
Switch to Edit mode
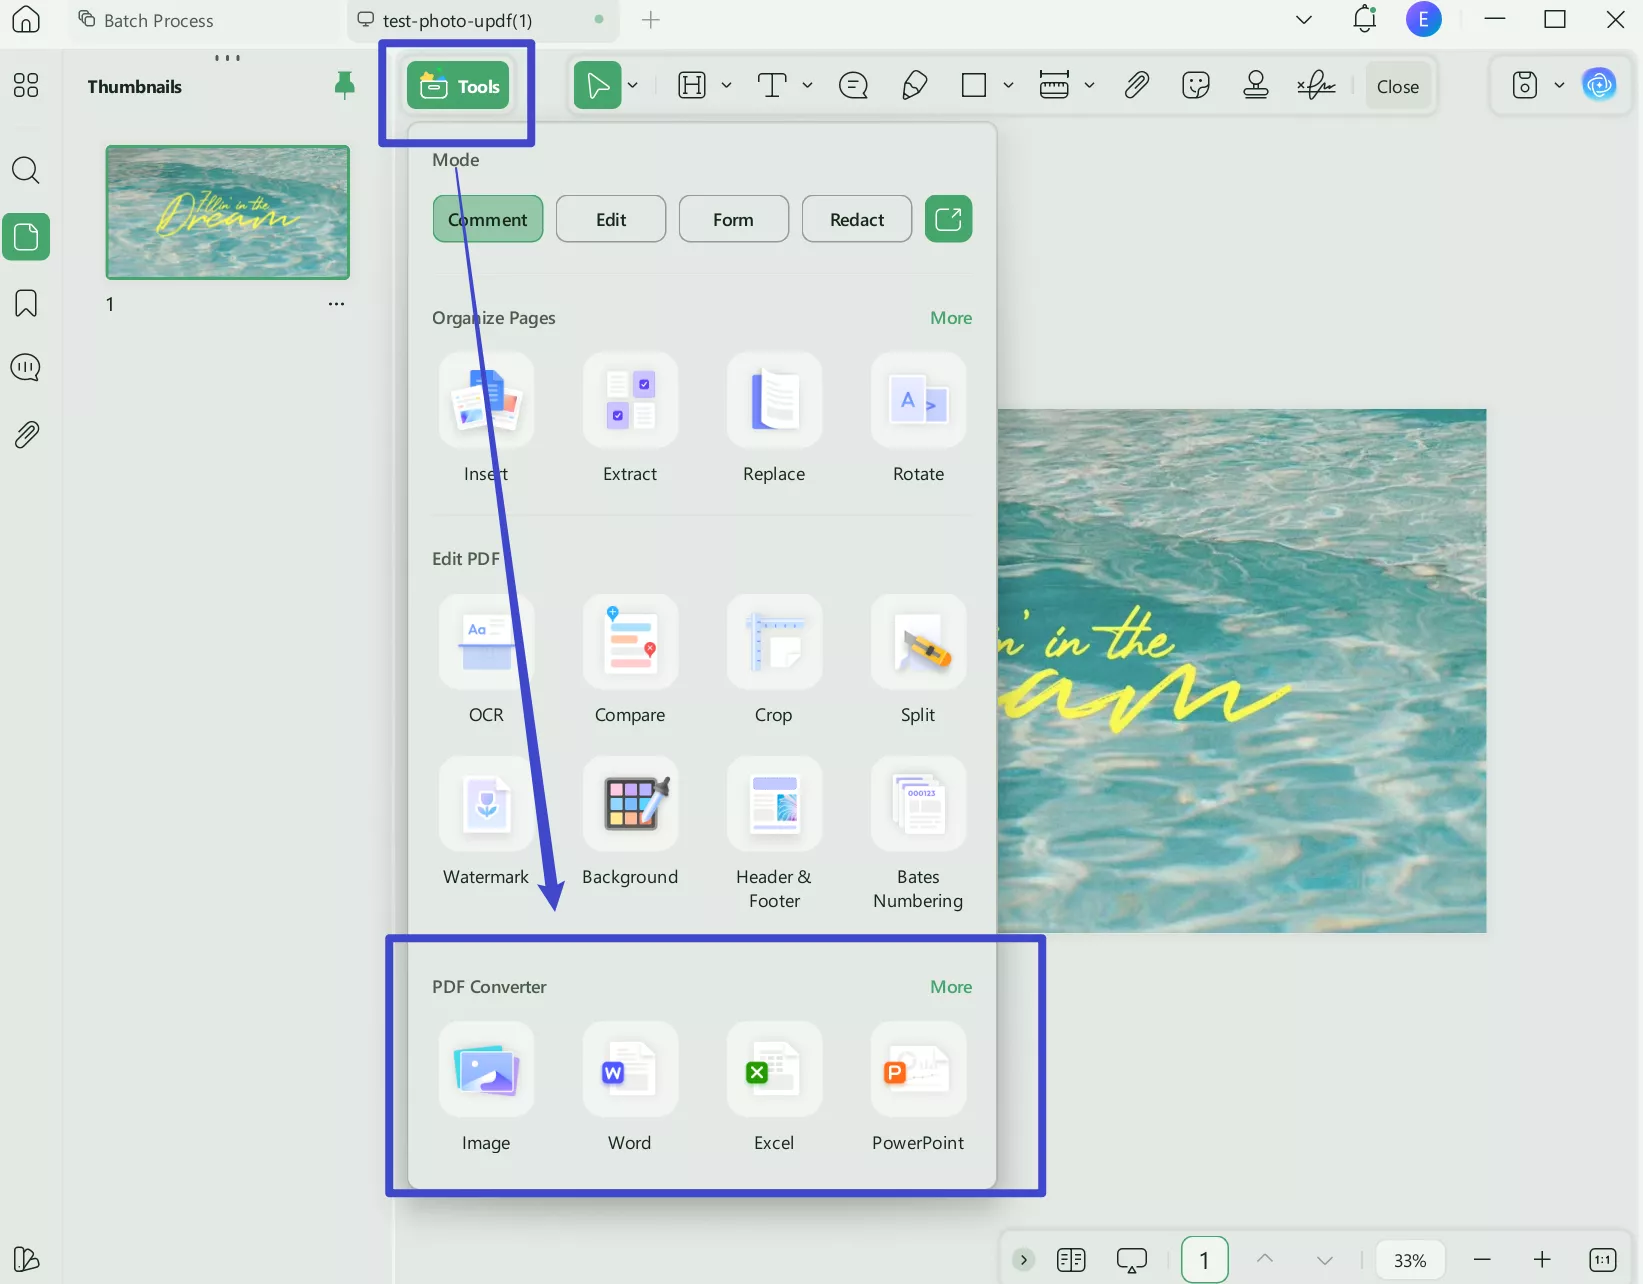click(611, 219)
